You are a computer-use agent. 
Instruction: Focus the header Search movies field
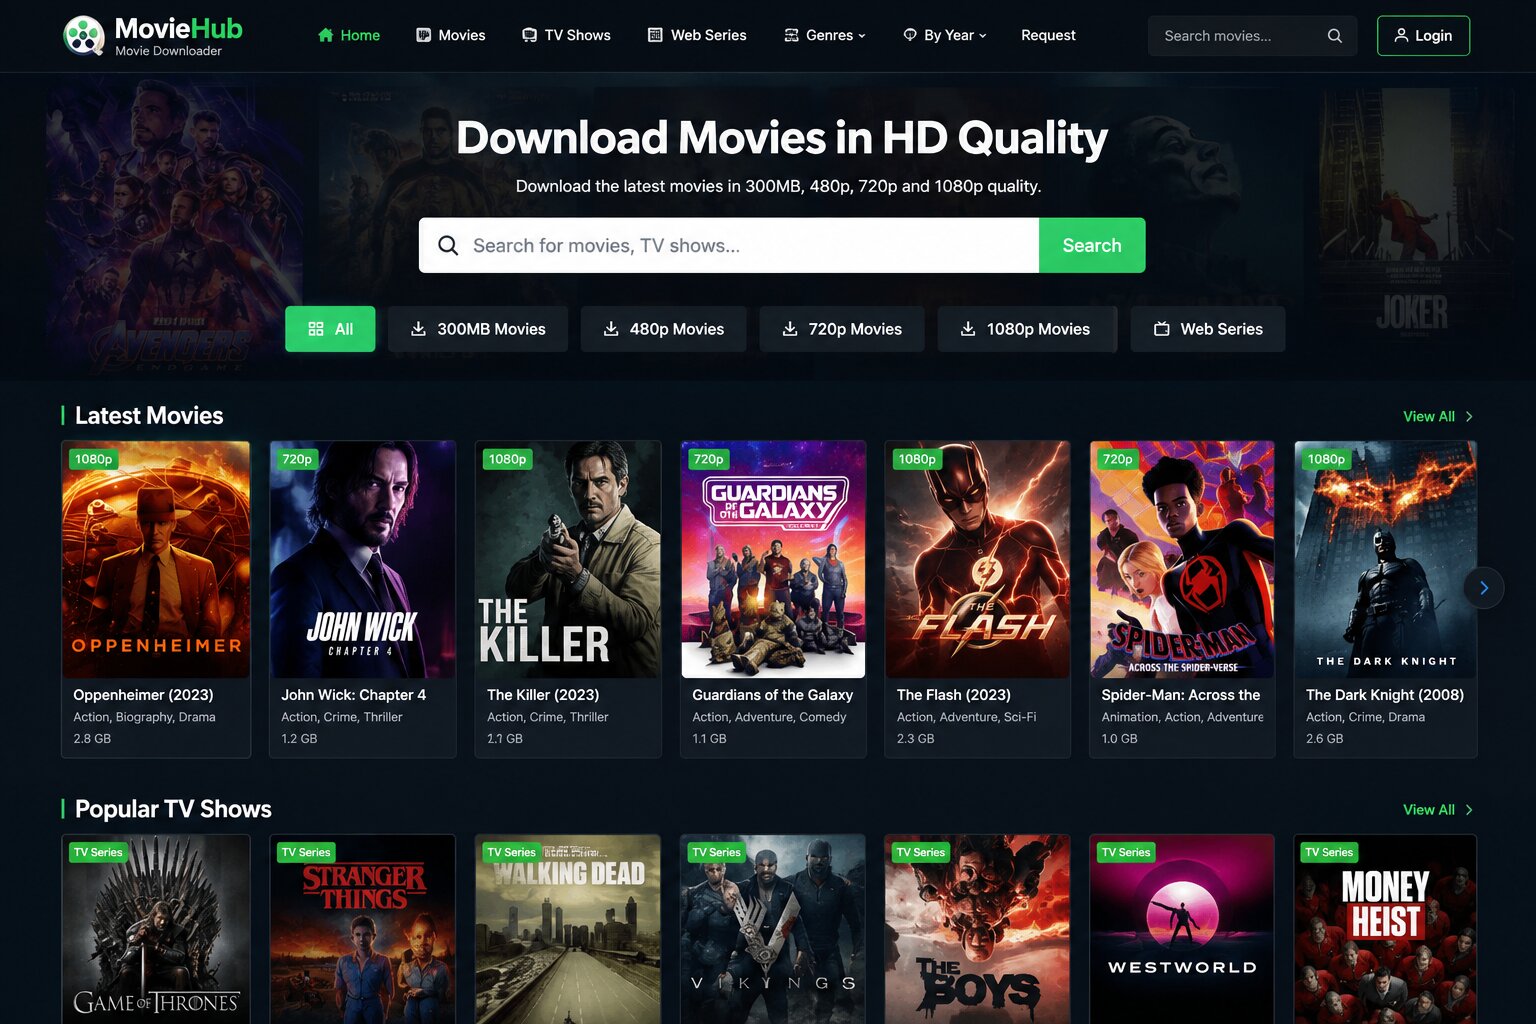click(x=1252, y=36)
